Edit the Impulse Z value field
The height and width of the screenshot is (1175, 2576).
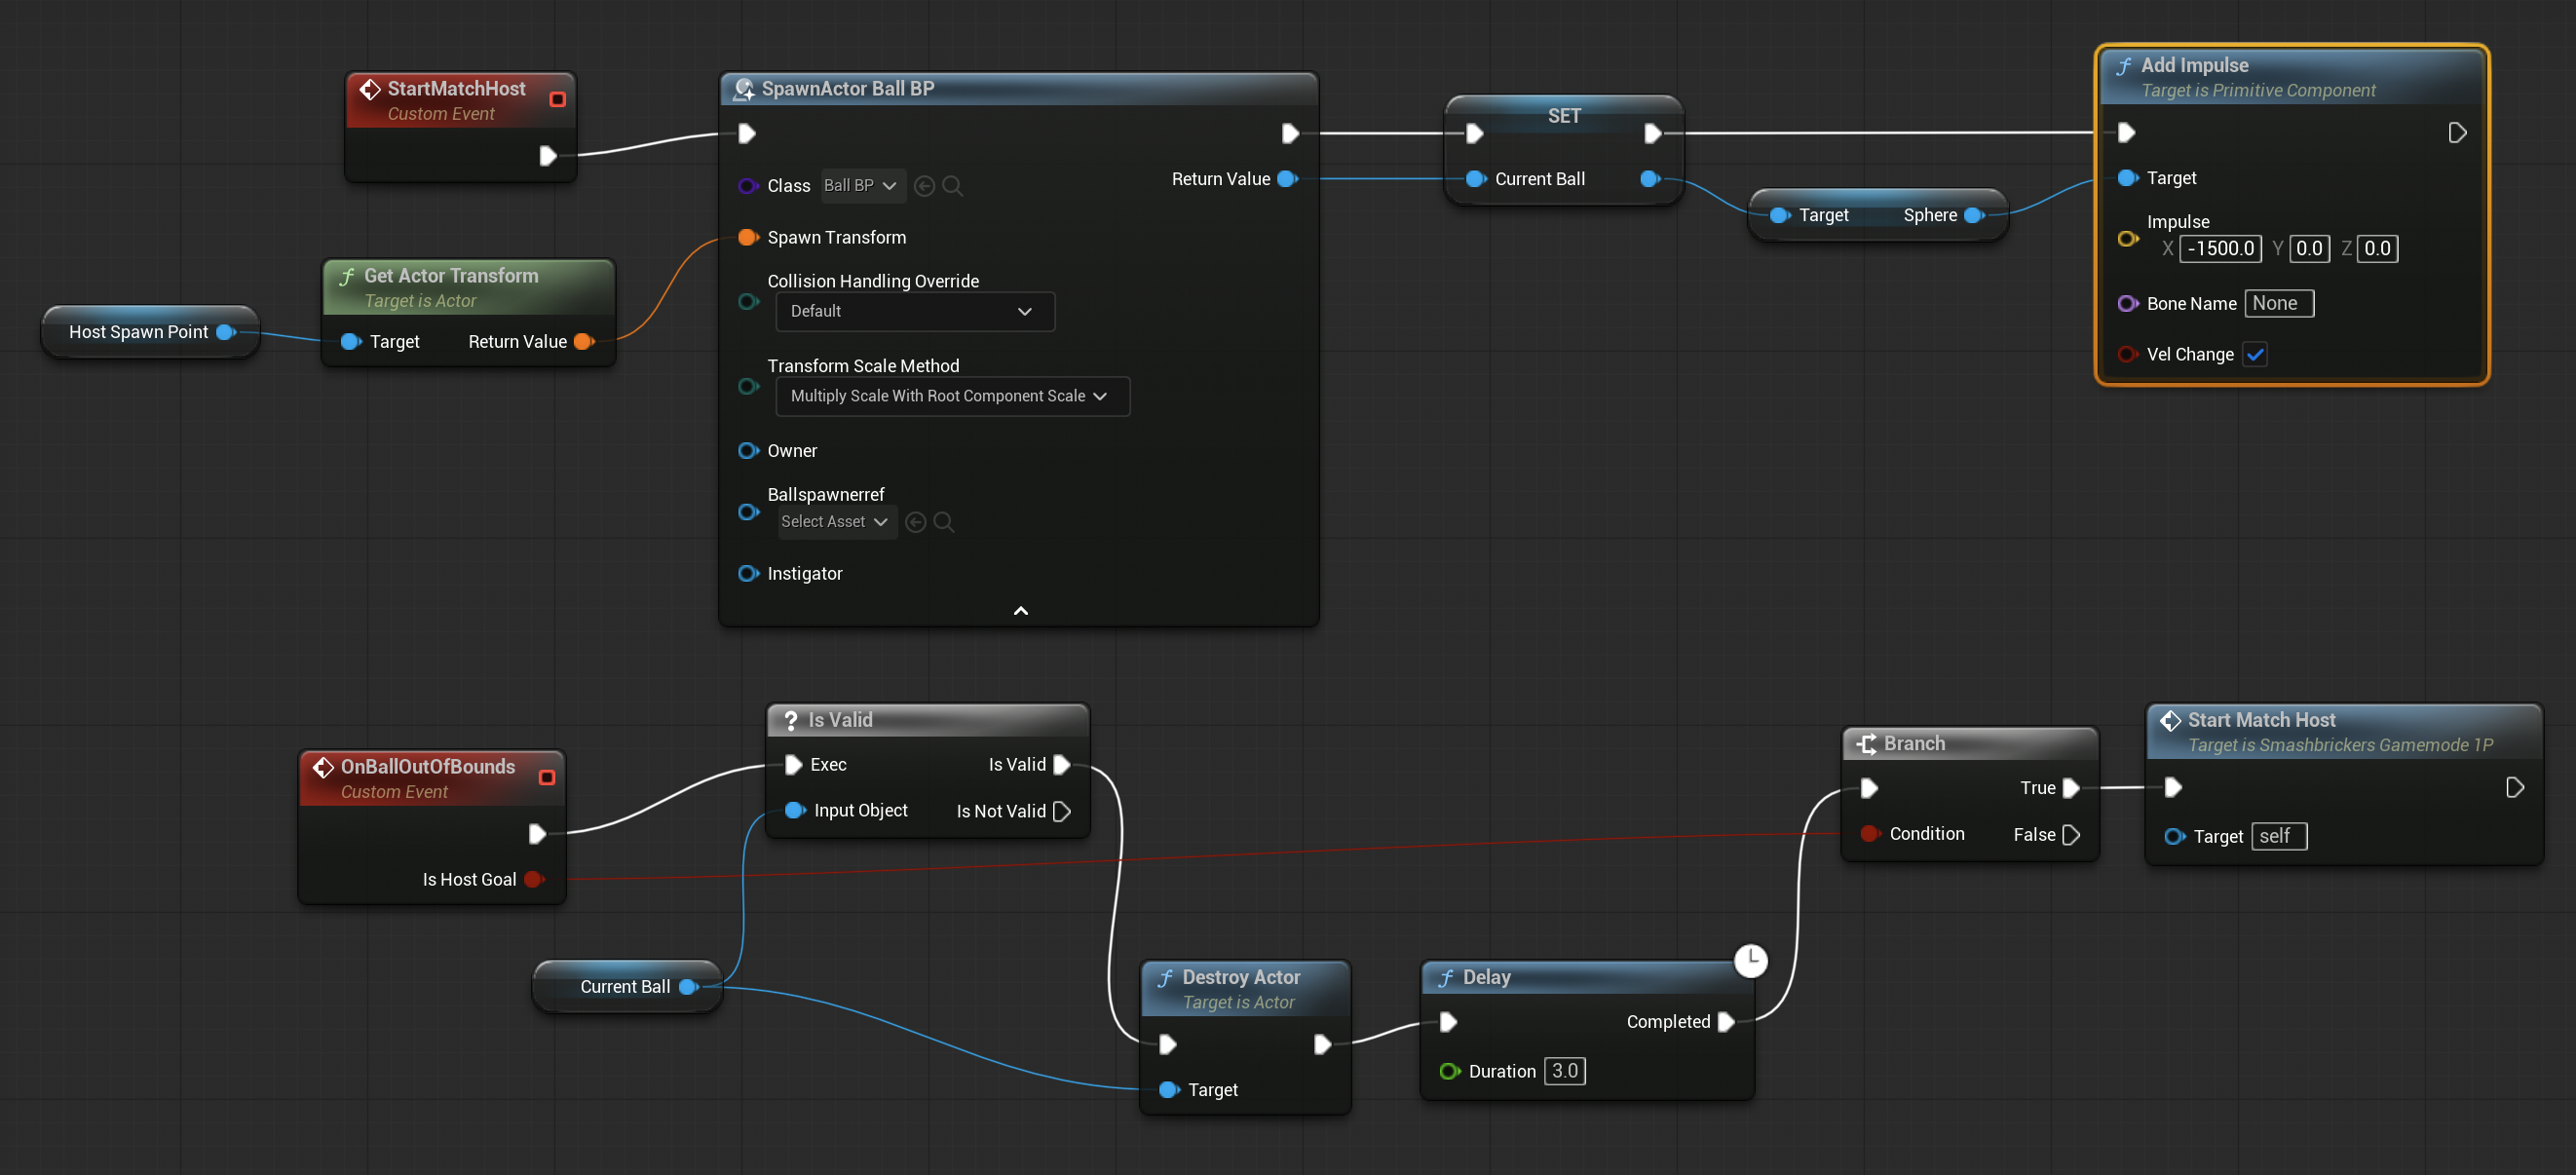click(x=2377, y=249)
